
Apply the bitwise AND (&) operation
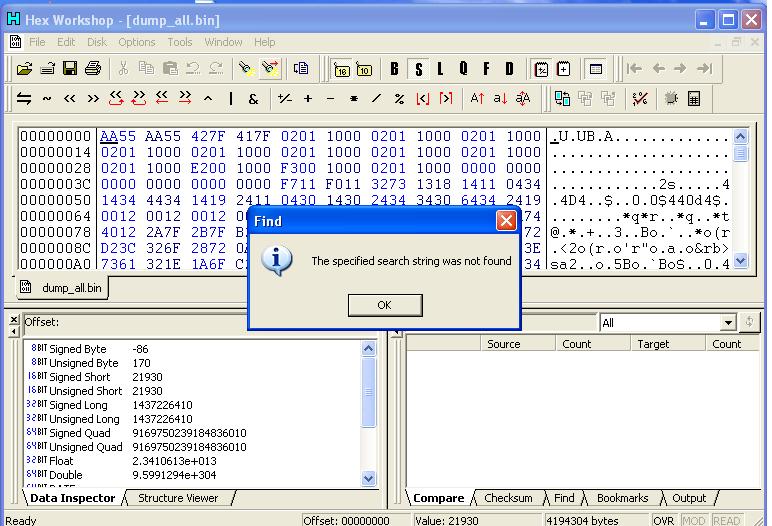(x=254, y=99)
